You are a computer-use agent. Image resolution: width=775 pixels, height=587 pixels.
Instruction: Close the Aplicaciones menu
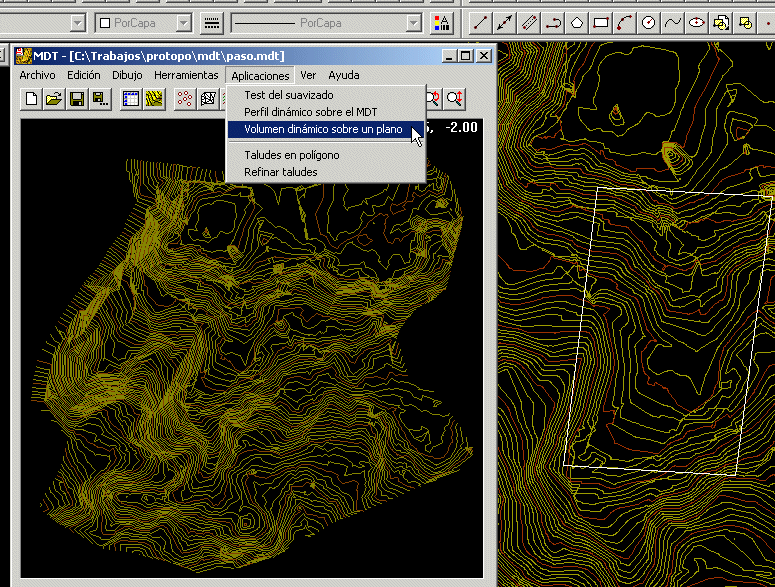260,76
